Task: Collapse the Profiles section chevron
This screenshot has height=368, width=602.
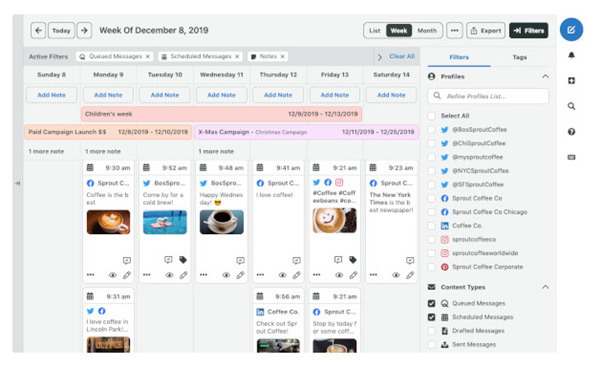Action: coord(545,76)
